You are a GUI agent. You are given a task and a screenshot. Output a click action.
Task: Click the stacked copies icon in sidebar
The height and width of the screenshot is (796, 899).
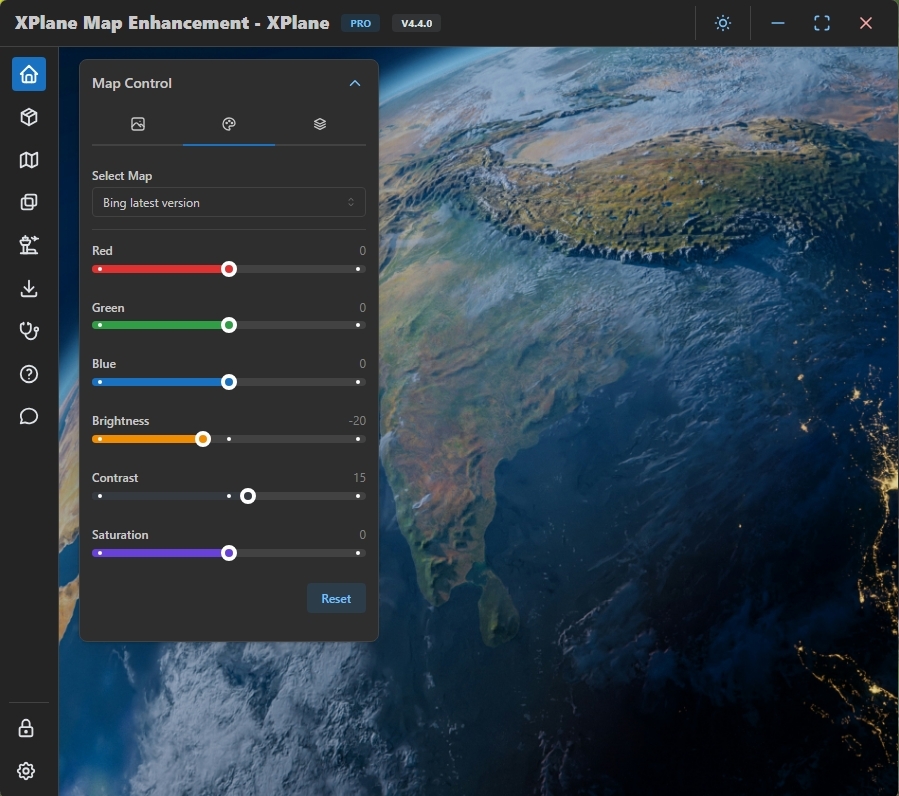29,203
